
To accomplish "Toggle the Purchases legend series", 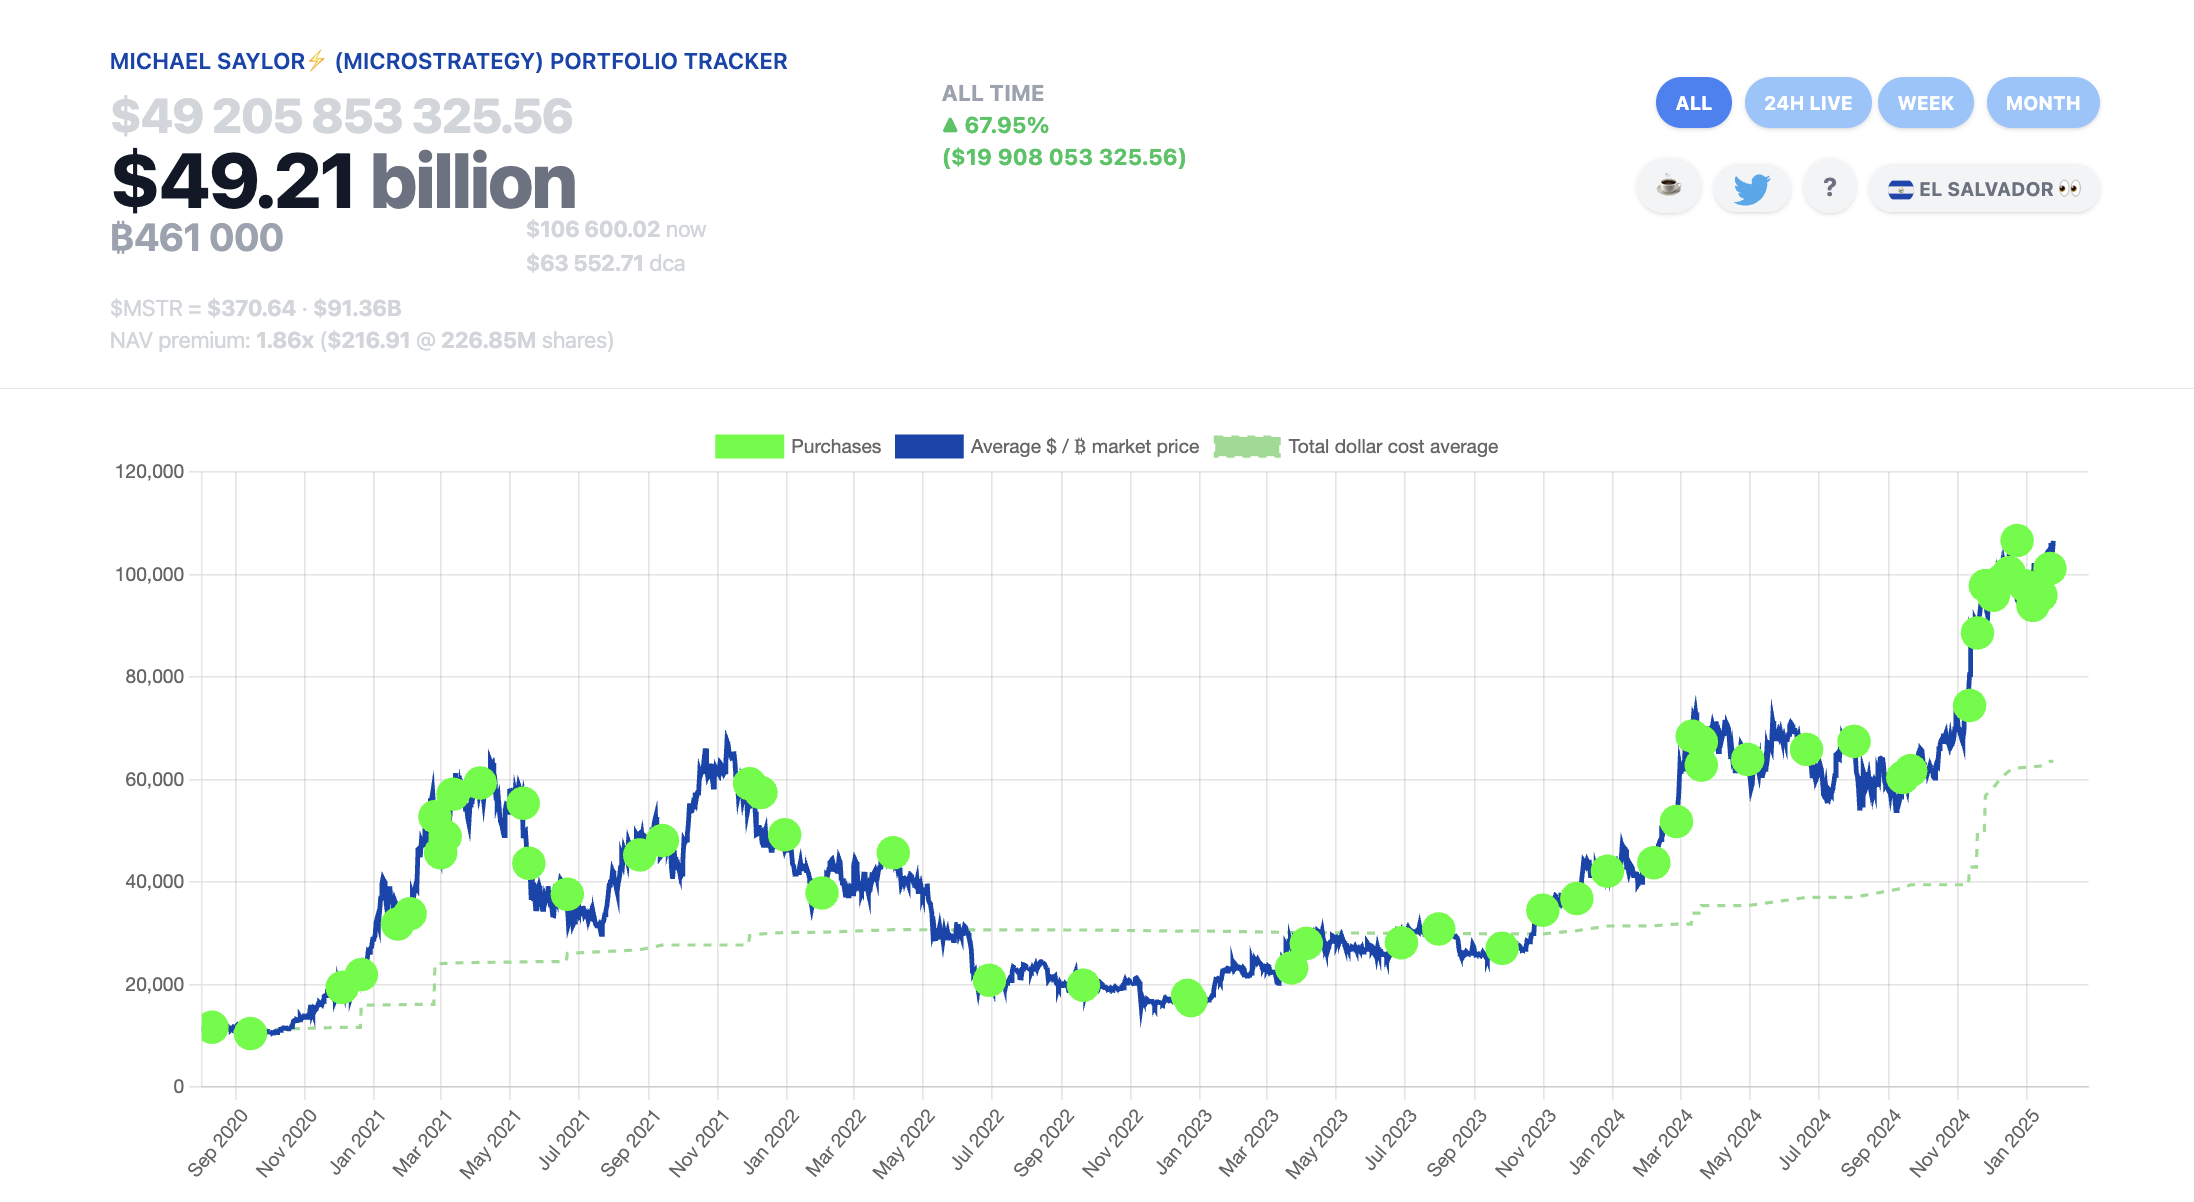I will [x=798, y=446].
